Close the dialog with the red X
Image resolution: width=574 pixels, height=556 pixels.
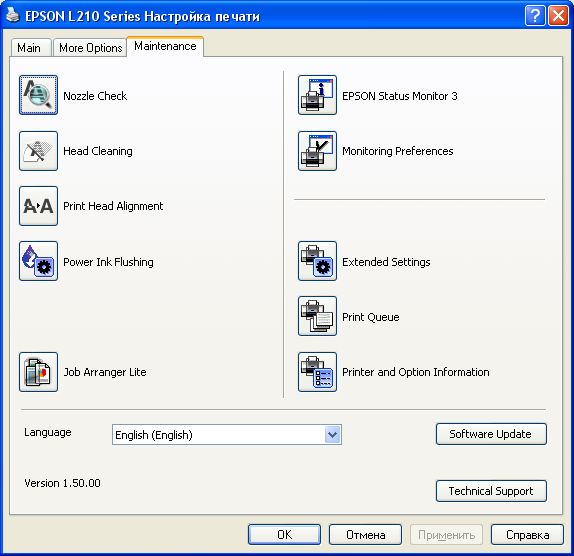pos(558,16)
